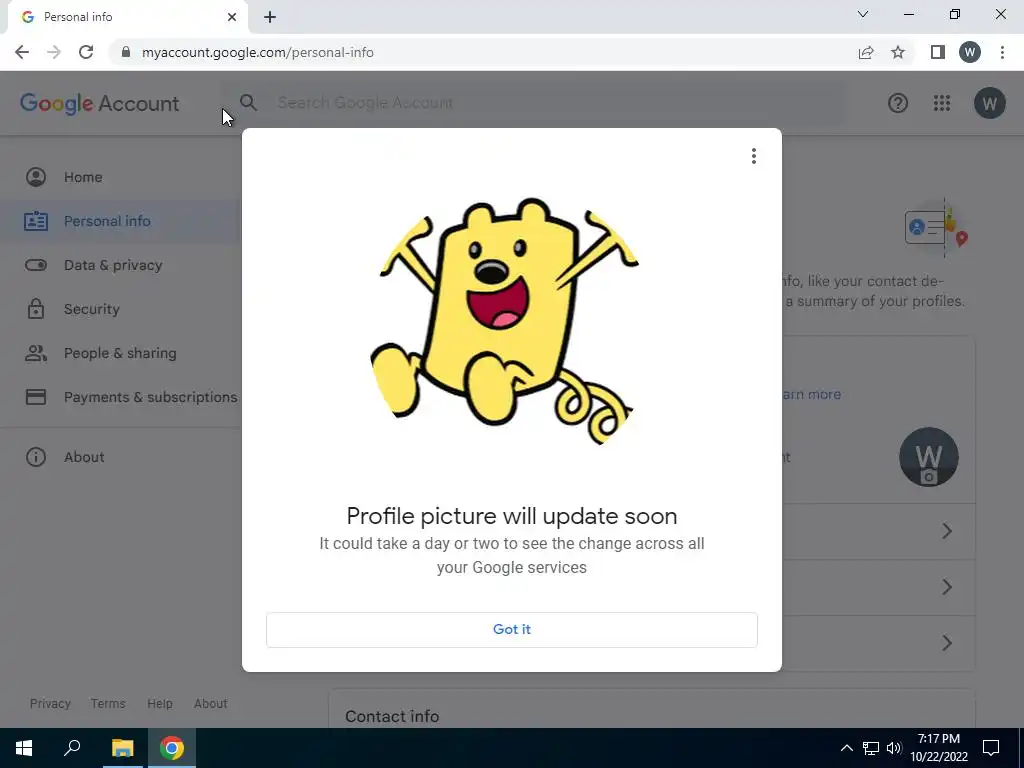Open People & sharing section
Image resolution: width=1024 pixels, height=768 pixels.
click(121, 353)
